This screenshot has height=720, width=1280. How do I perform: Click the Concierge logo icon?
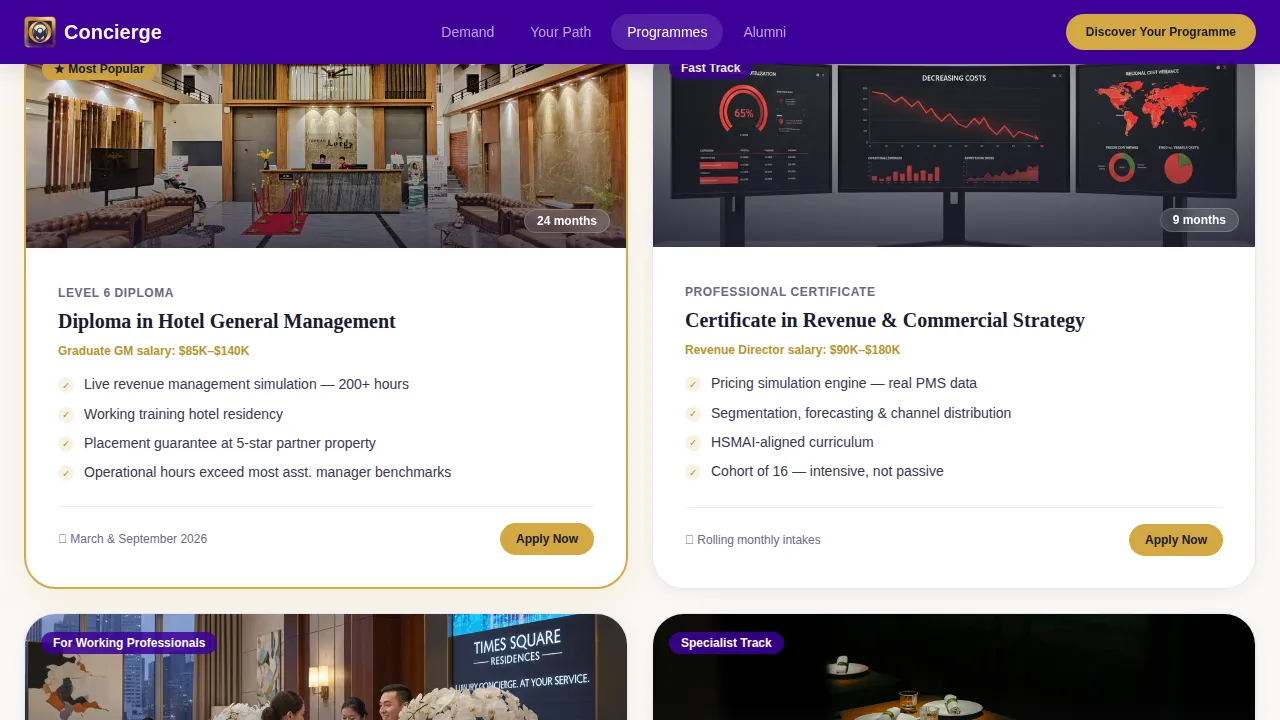tap(40, 32)
